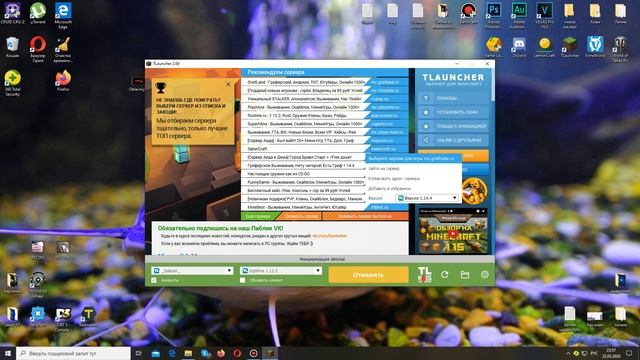Image resolution: width=640 pixels, height=360 pixels.
Task: Open Discord desktop shortcut
Action: click(x=519, y=47)
